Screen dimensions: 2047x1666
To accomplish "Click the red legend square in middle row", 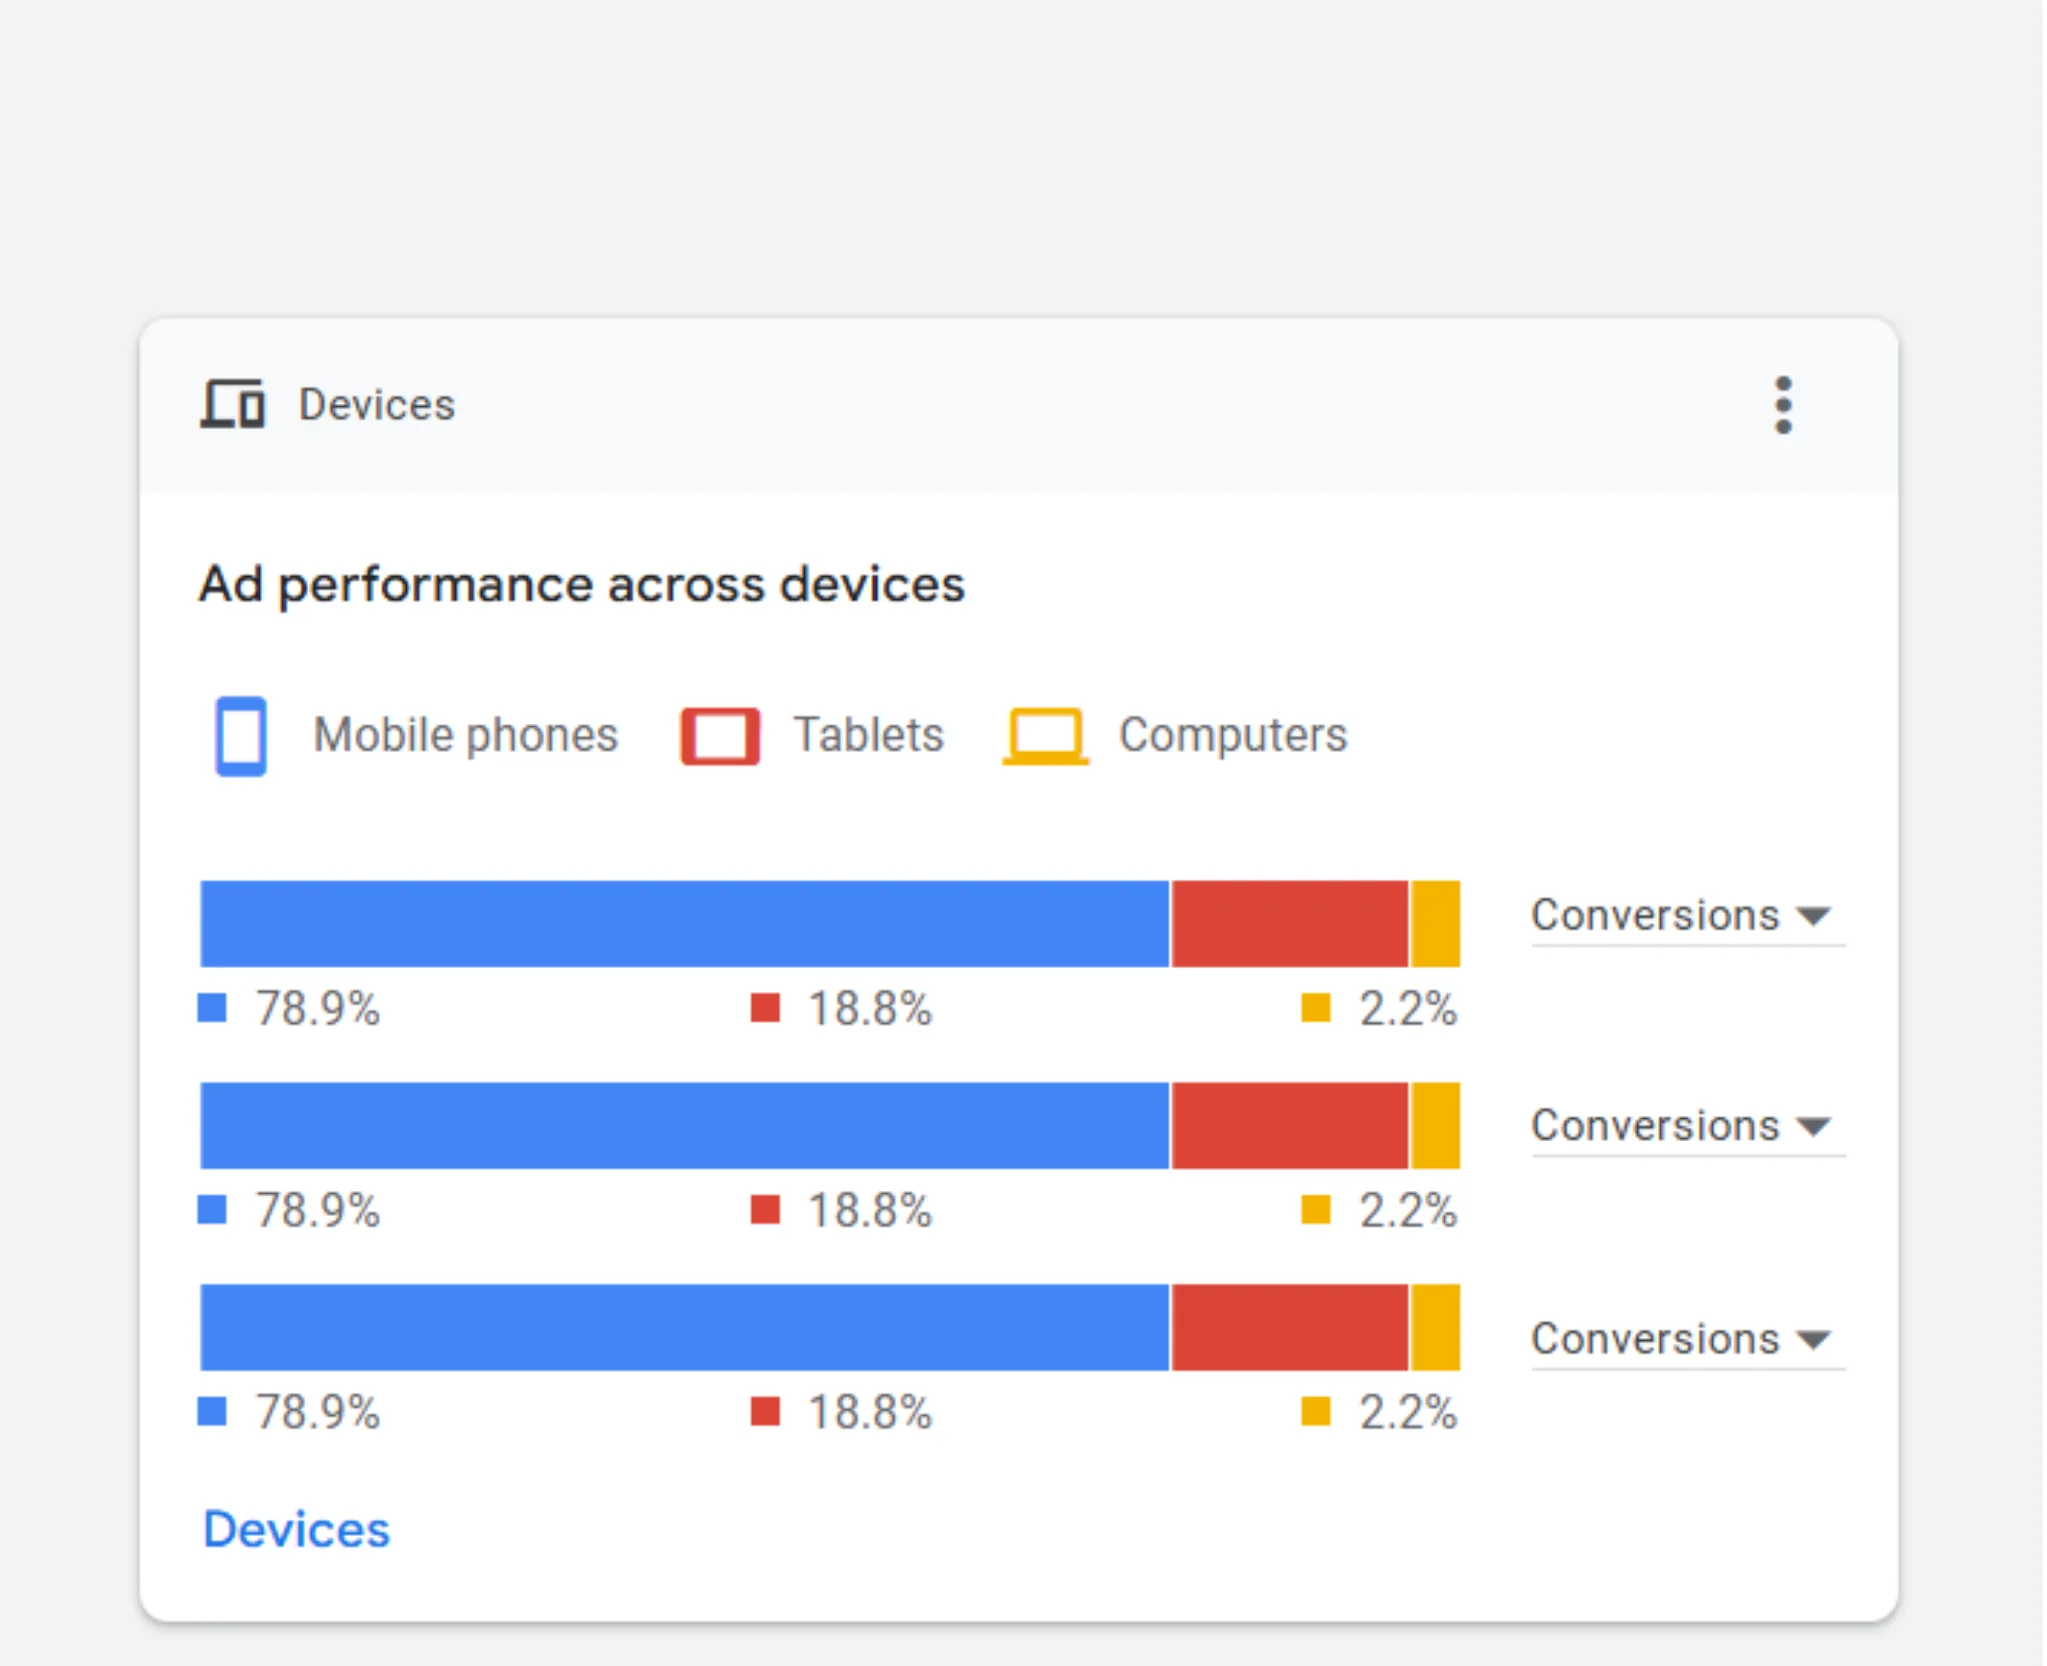I will point(765,1210).
